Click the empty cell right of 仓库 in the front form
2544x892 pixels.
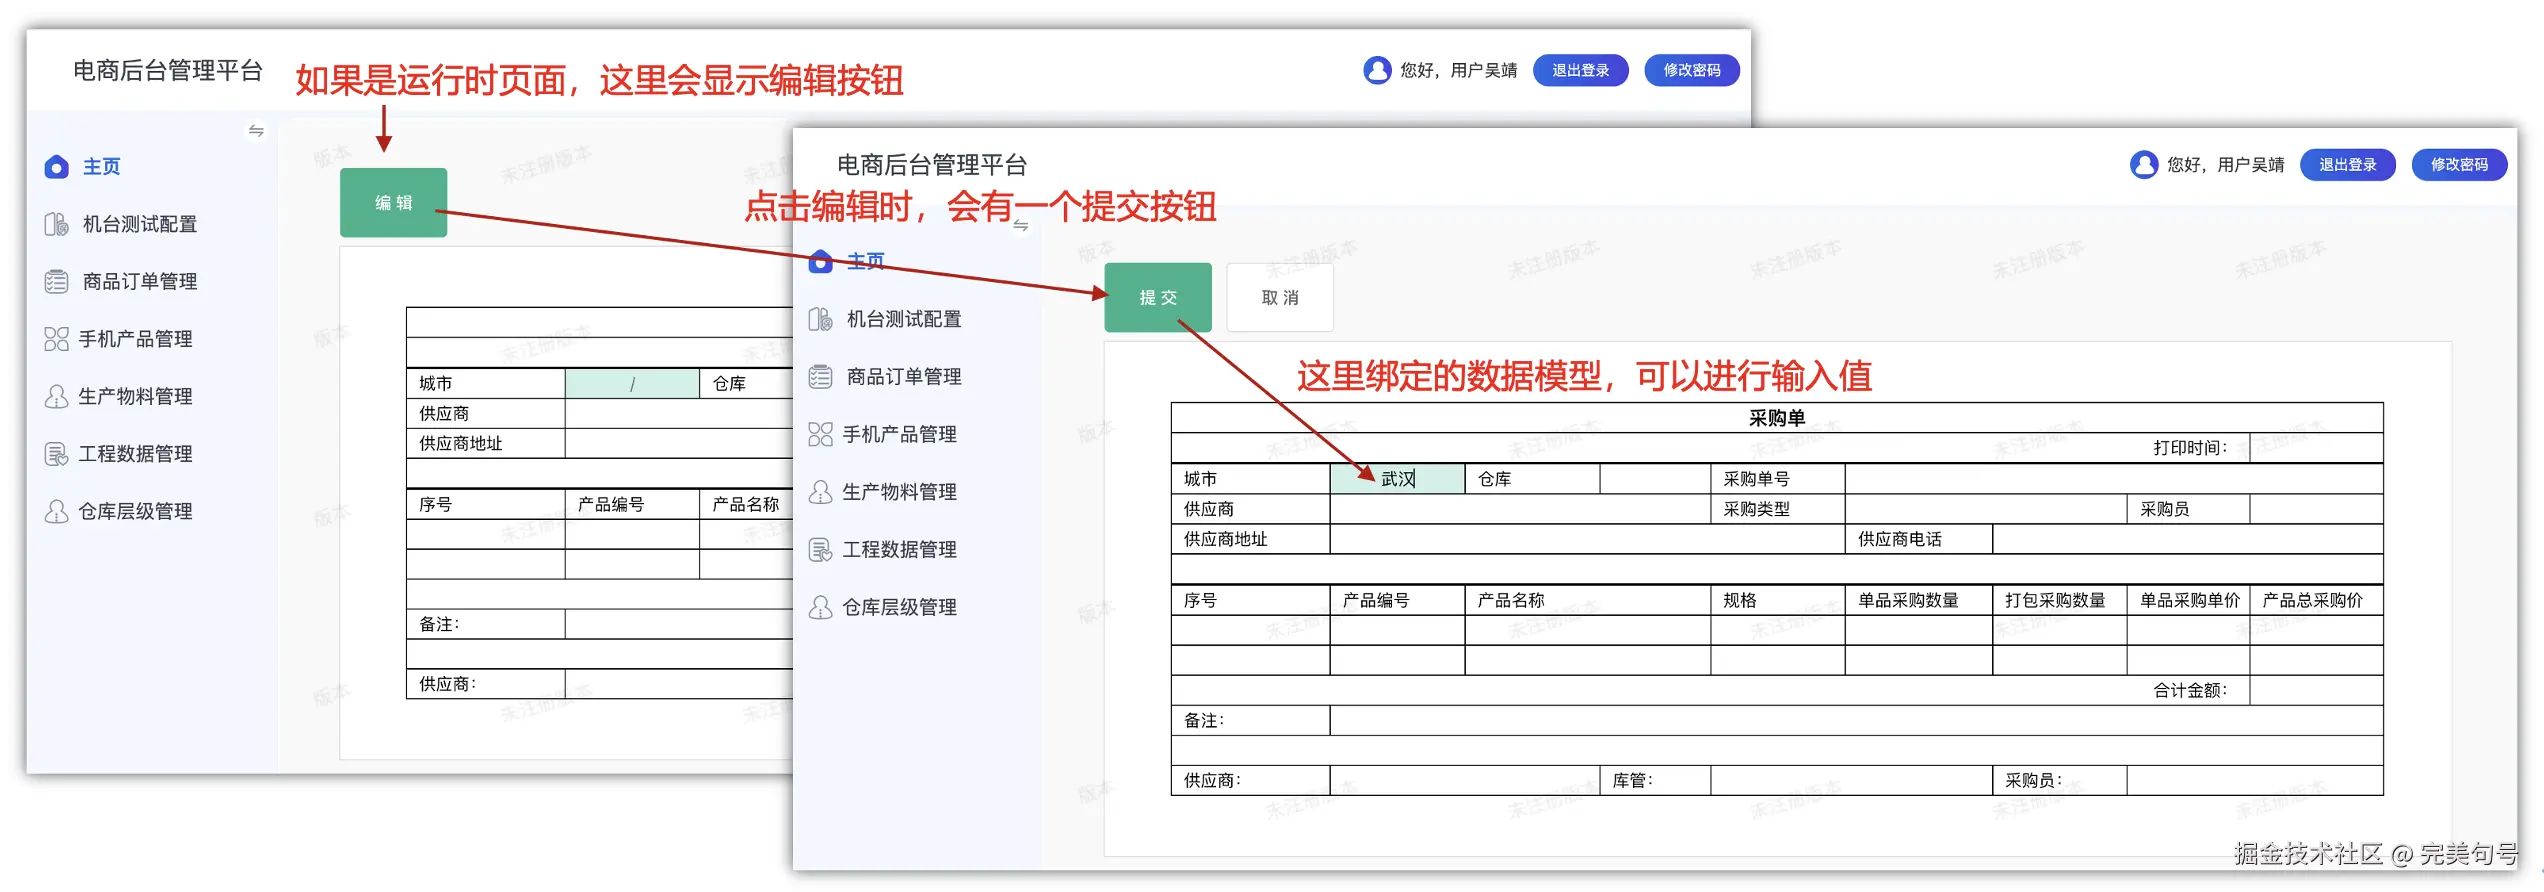tap(1655, 479)
